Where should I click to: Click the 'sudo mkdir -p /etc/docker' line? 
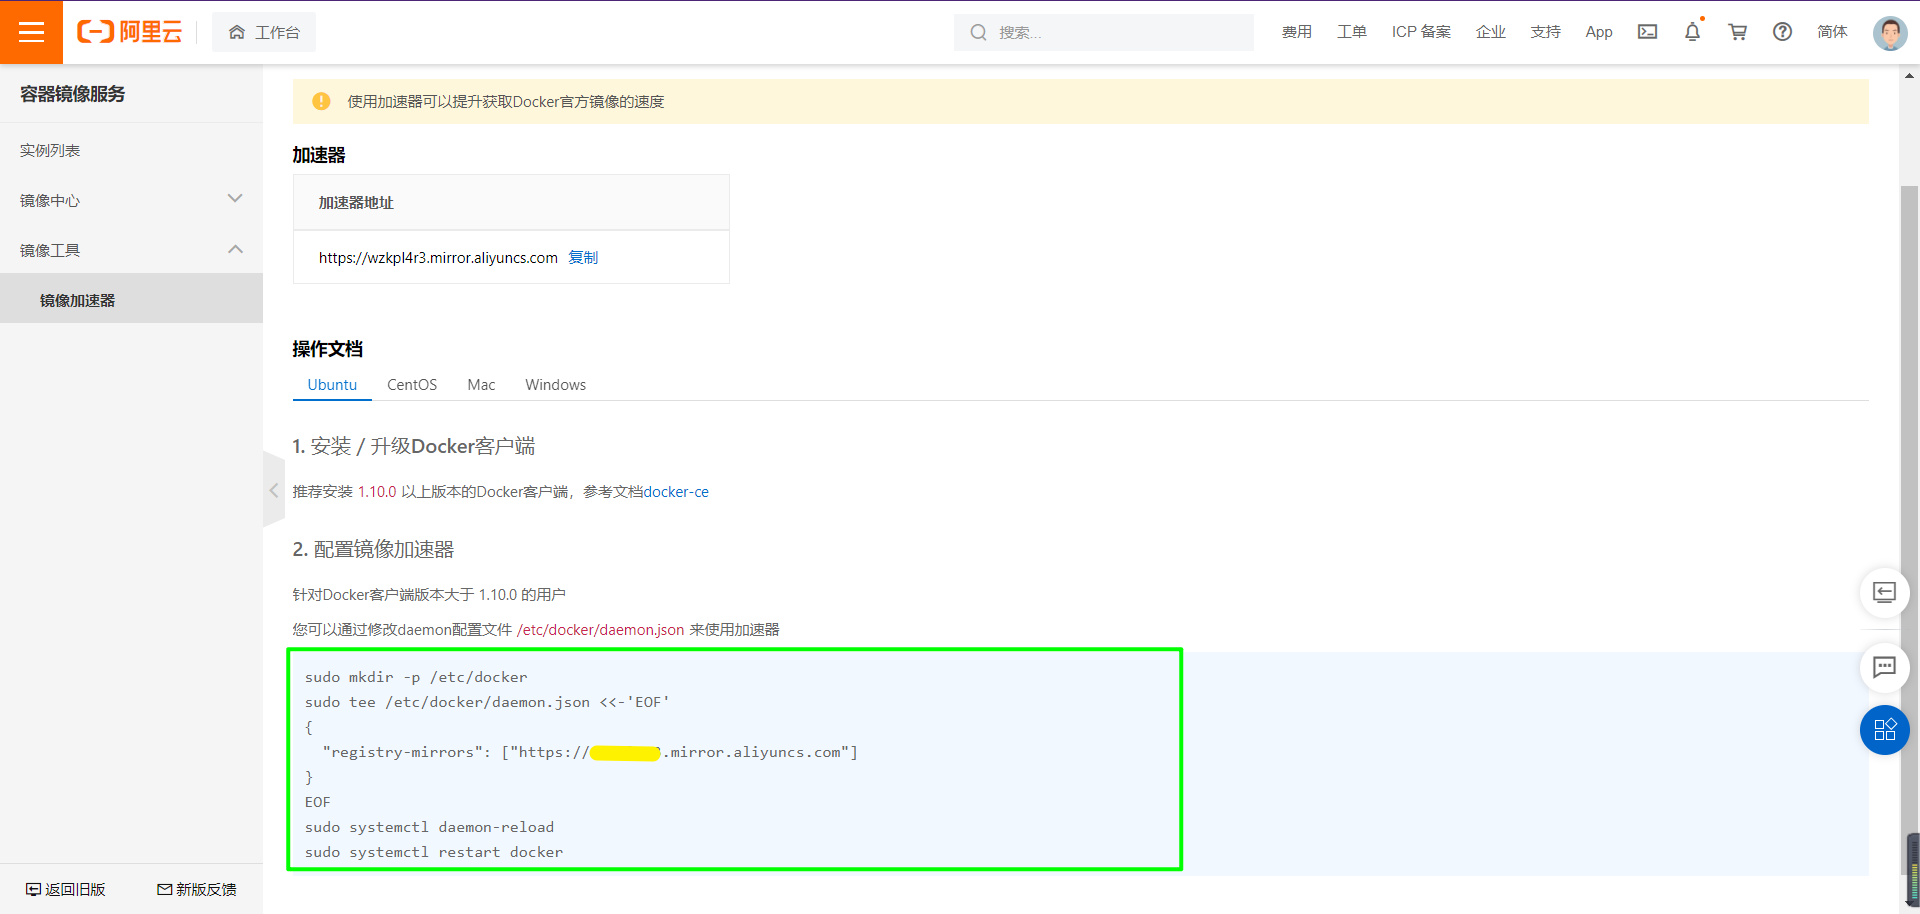tap(416, 677)
